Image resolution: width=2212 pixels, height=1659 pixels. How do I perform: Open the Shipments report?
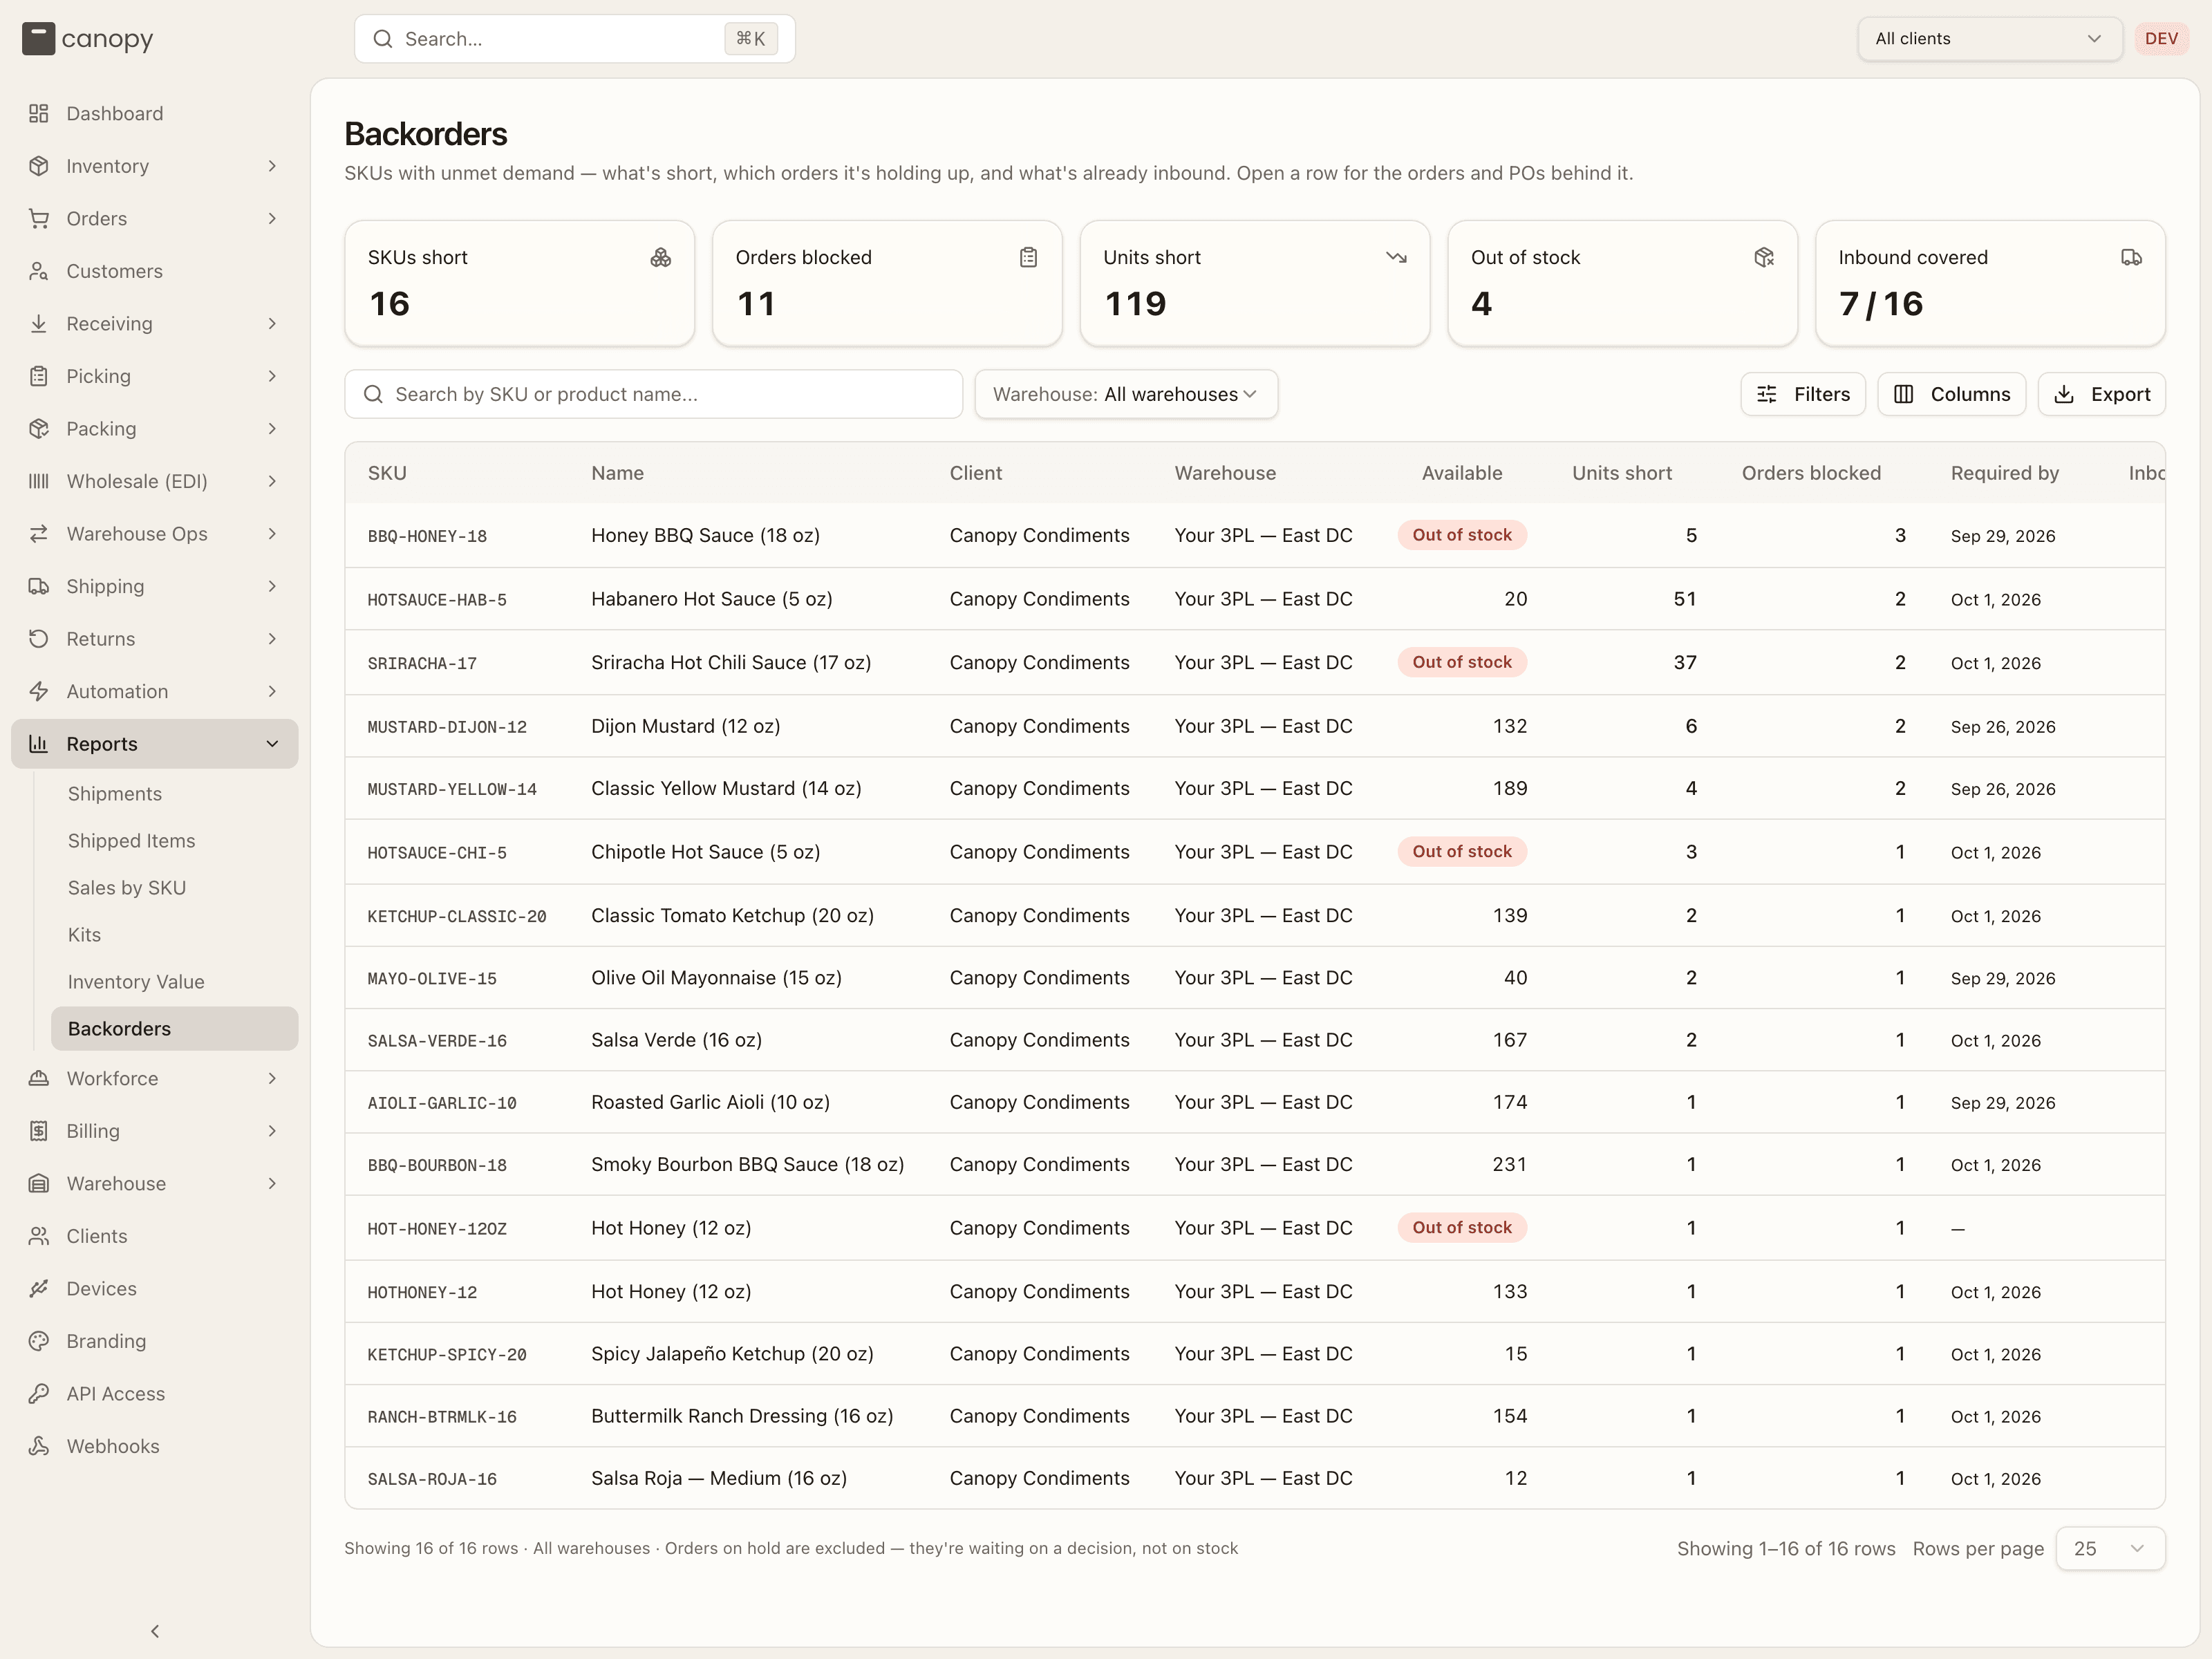(x=175, y=794)
